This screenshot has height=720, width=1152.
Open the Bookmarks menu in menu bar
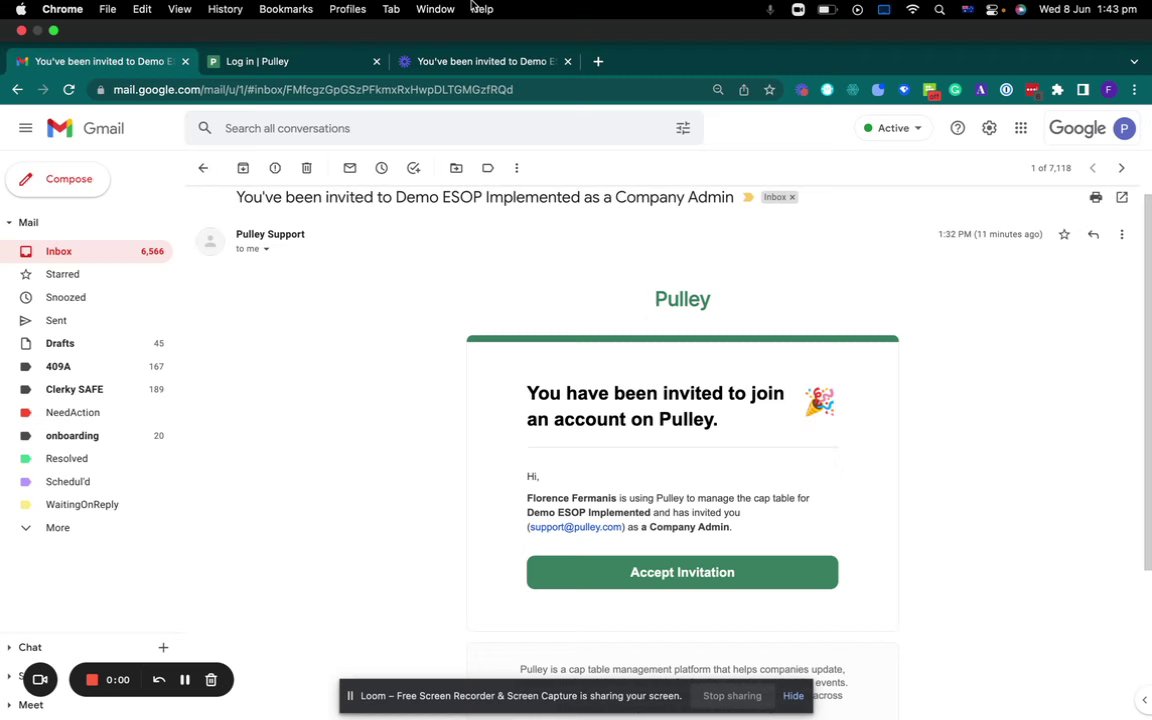285,9
